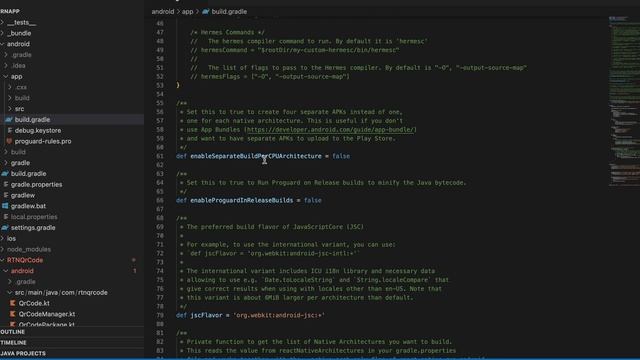The height and width of the screenshot is (360, 640).
Task: Open settings.gradle file
Action: [33, 228]
